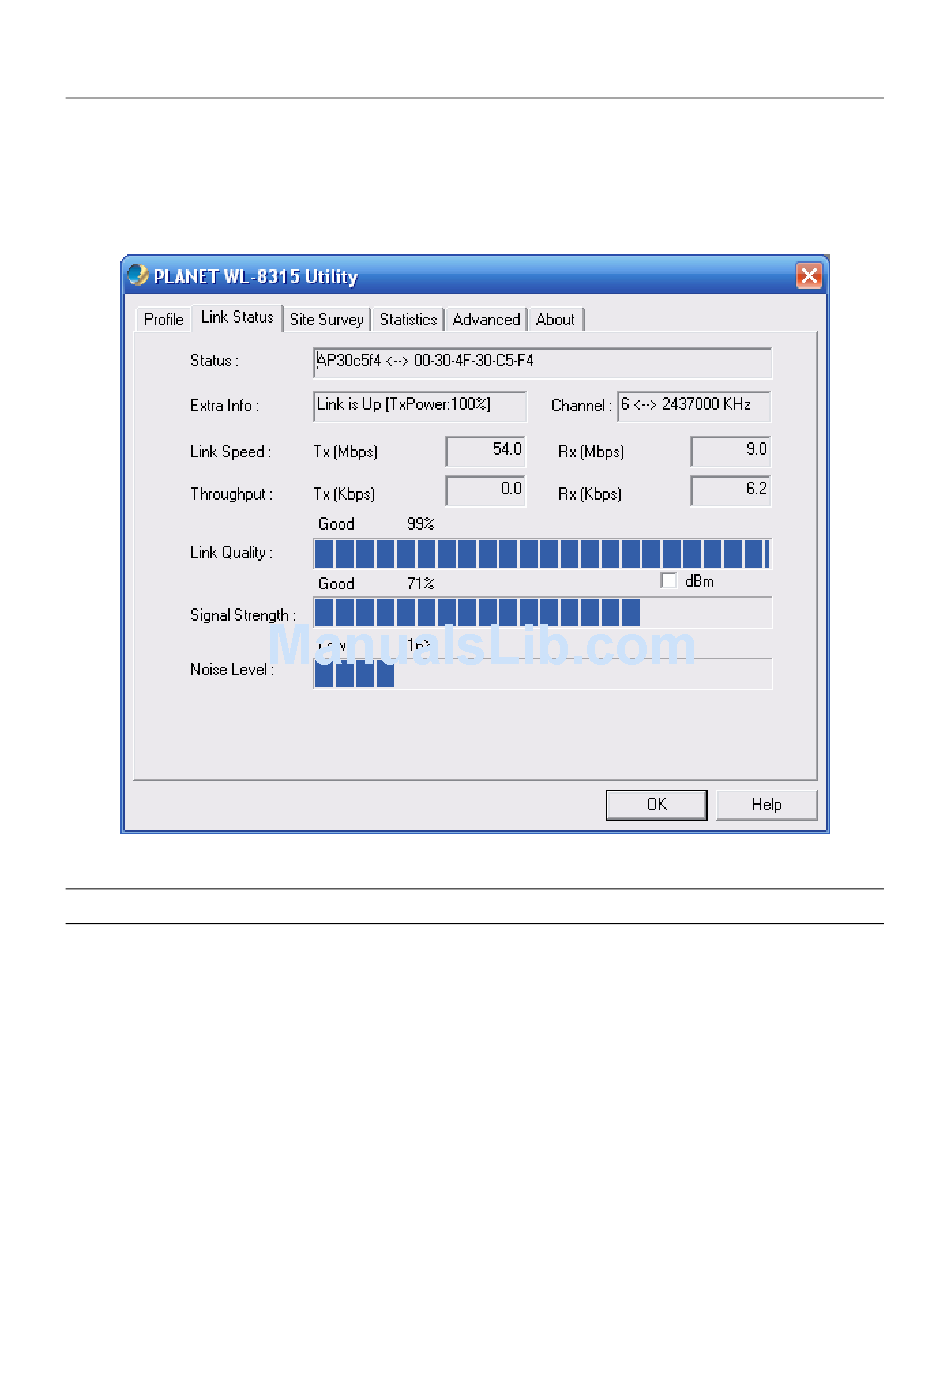The height and width of the screenshot is (1398, 950).
Task: Click the "Link Quality :" label
Action: pos(231,552)
